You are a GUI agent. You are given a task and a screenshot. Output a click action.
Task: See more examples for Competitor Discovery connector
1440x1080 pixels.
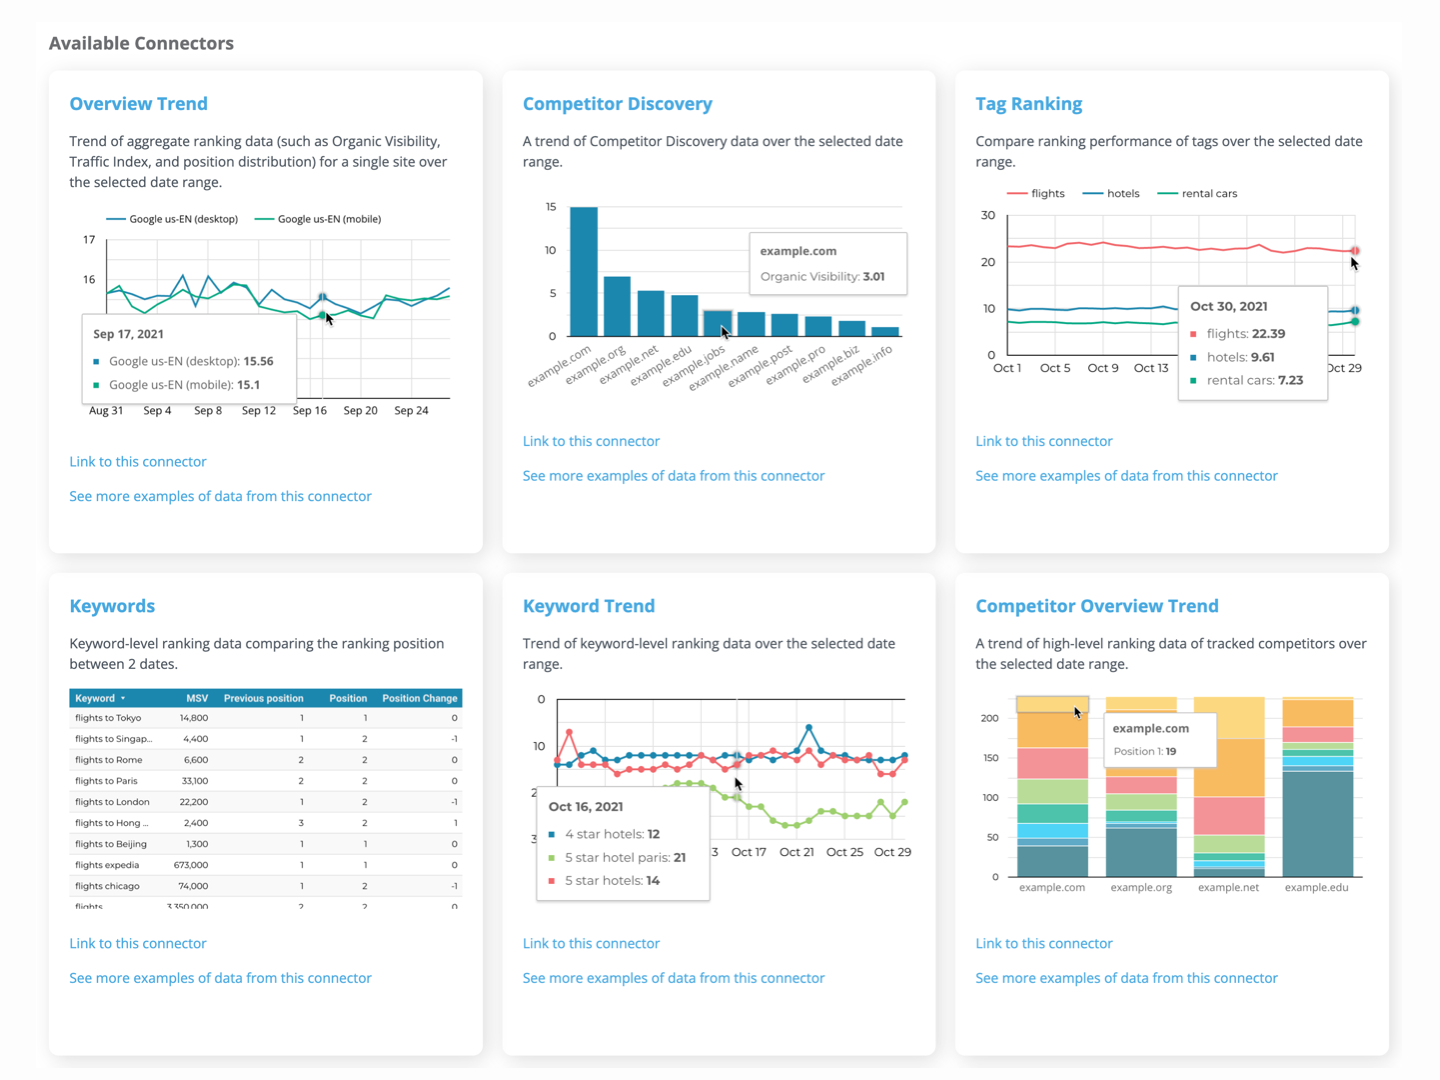673,476
